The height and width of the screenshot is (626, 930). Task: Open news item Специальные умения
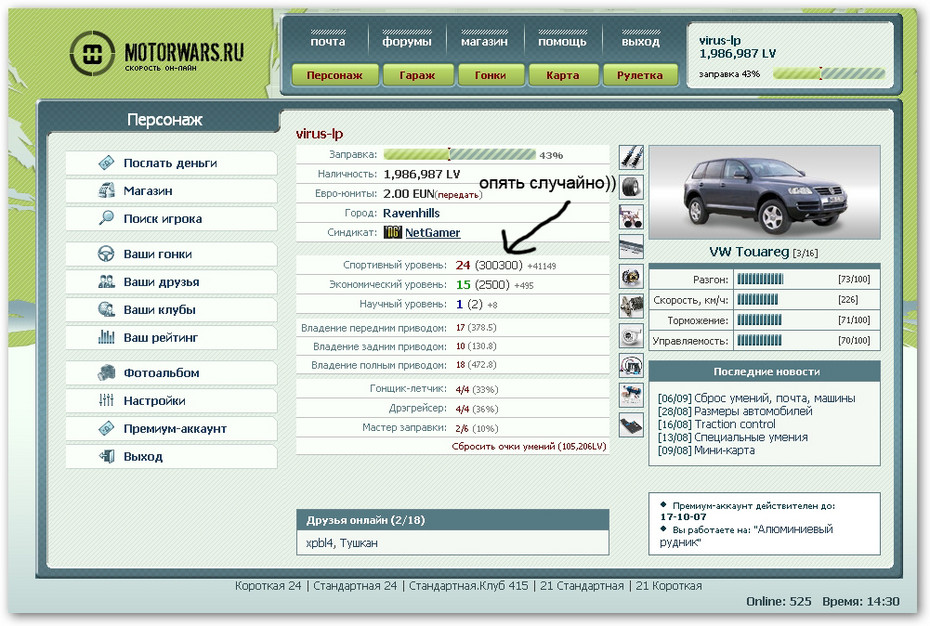pos(751,437)
